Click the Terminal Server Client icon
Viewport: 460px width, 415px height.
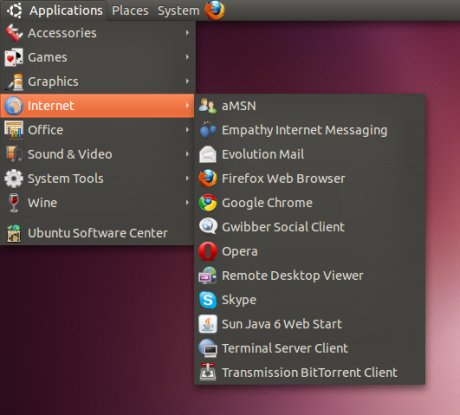[x=208, y=348]
